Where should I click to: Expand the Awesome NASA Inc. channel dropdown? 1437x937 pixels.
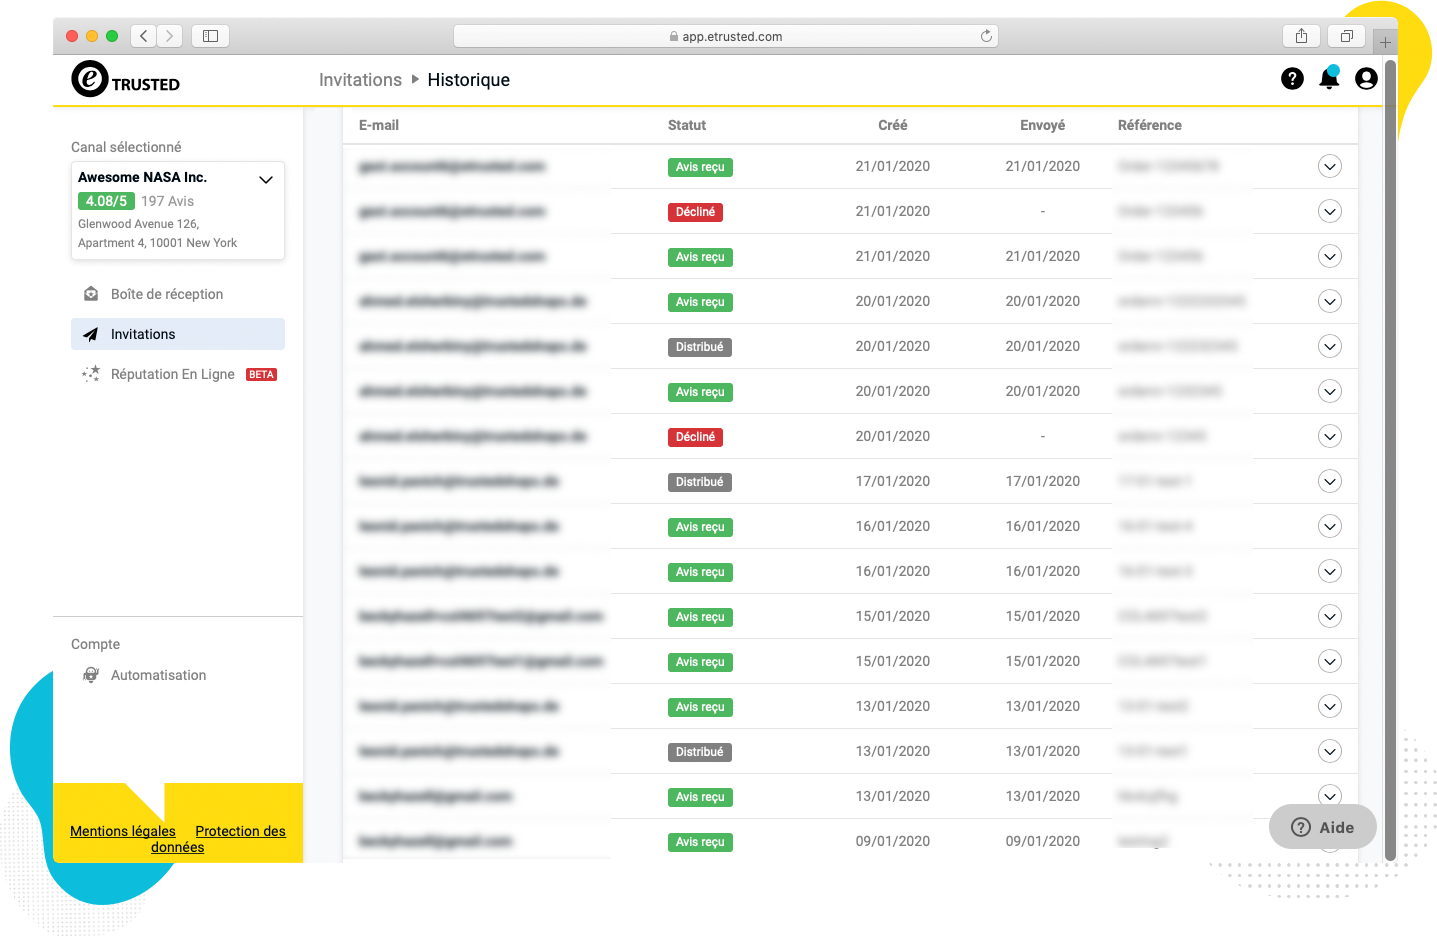266,180
